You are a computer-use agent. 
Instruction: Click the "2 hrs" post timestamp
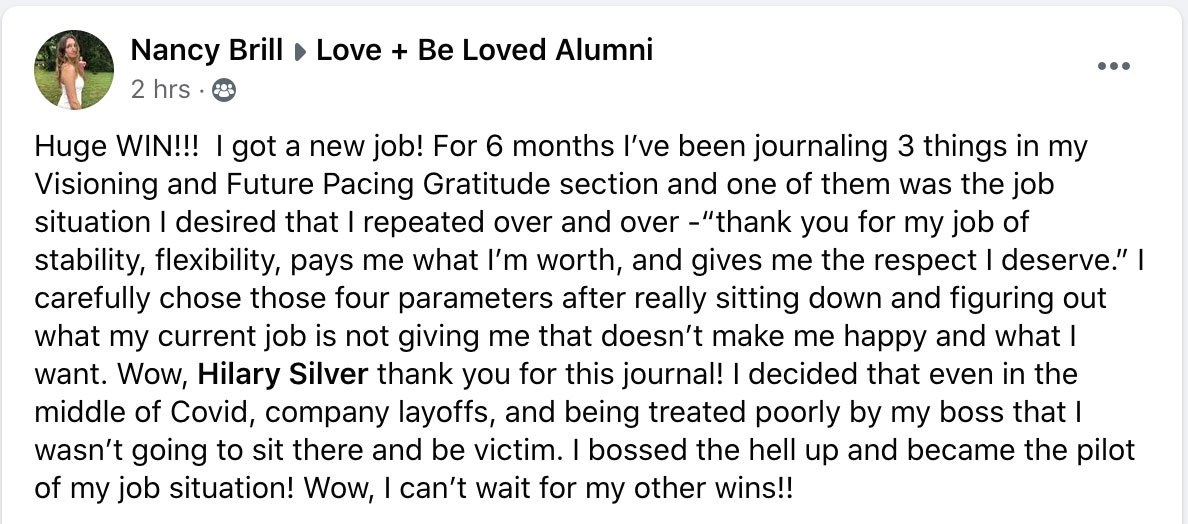(160, 90)
